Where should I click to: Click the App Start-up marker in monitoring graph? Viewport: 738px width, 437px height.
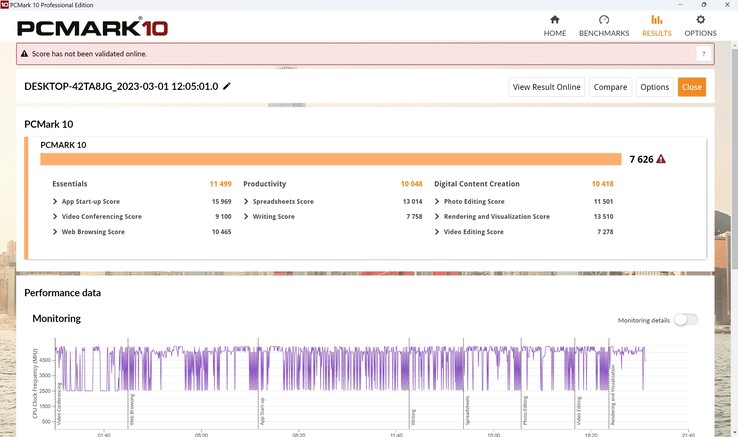point(263,412)
